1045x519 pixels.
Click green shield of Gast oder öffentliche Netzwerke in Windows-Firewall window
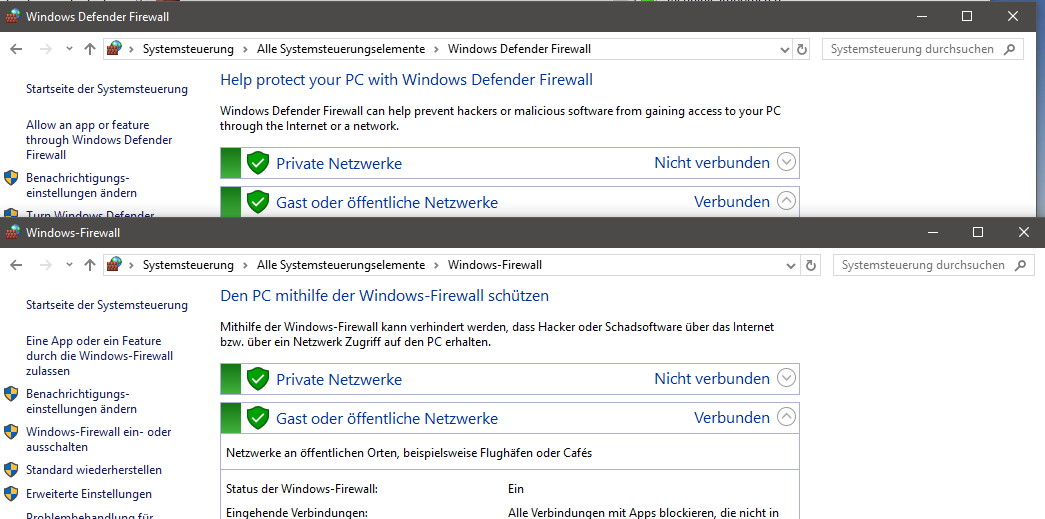[x=257, y=417]
